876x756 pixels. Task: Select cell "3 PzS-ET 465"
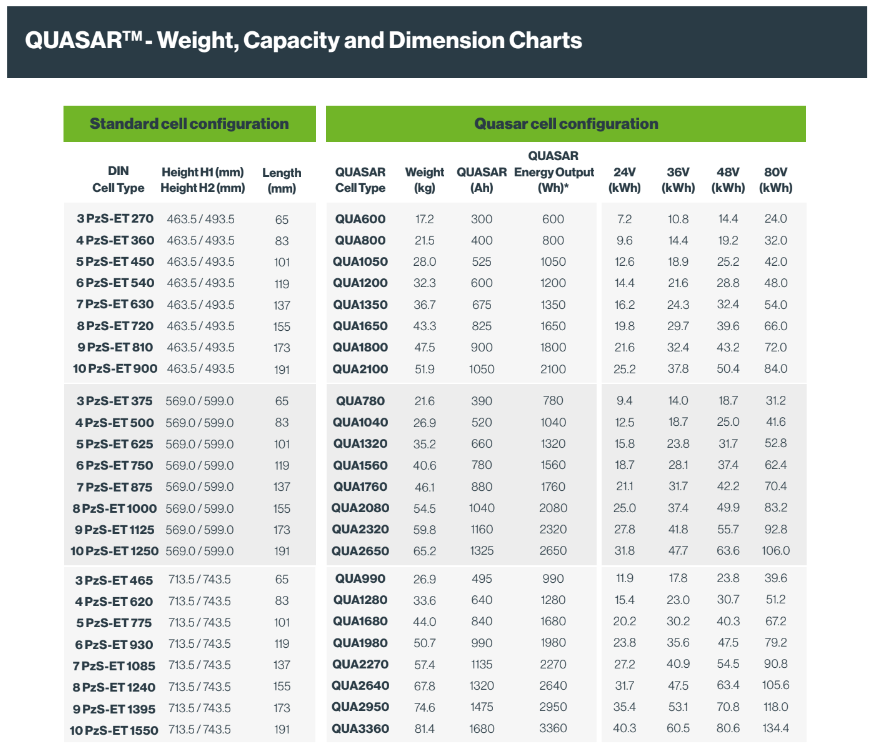(114, 581)
